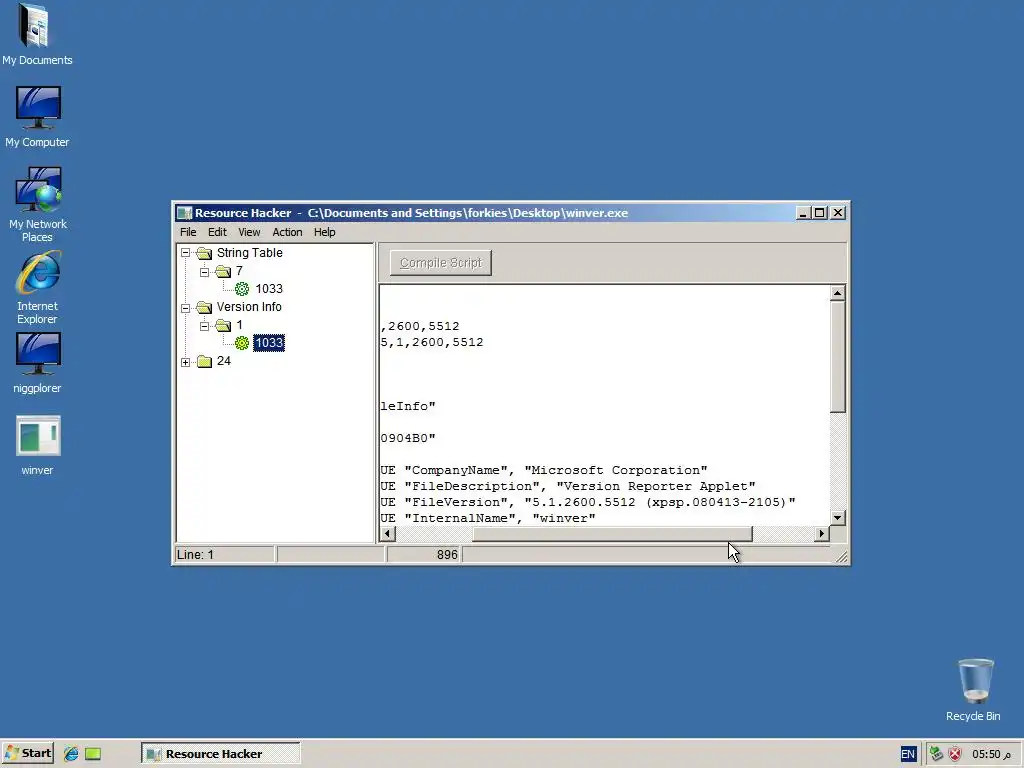Expand the tree node labeled 24
This screenshot has width=1024, height=768.
point(185,361)
